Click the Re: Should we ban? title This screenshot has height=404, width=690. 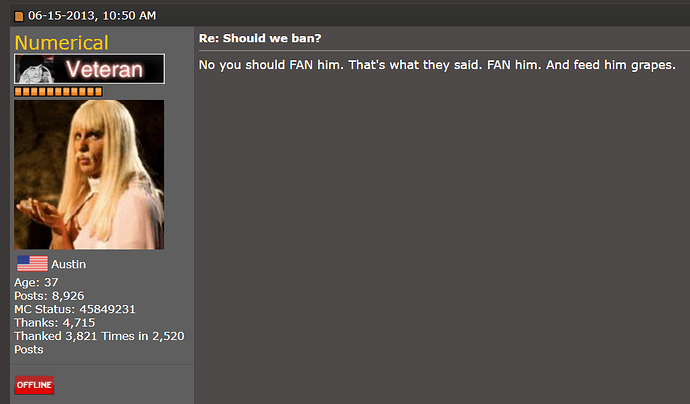260,38
